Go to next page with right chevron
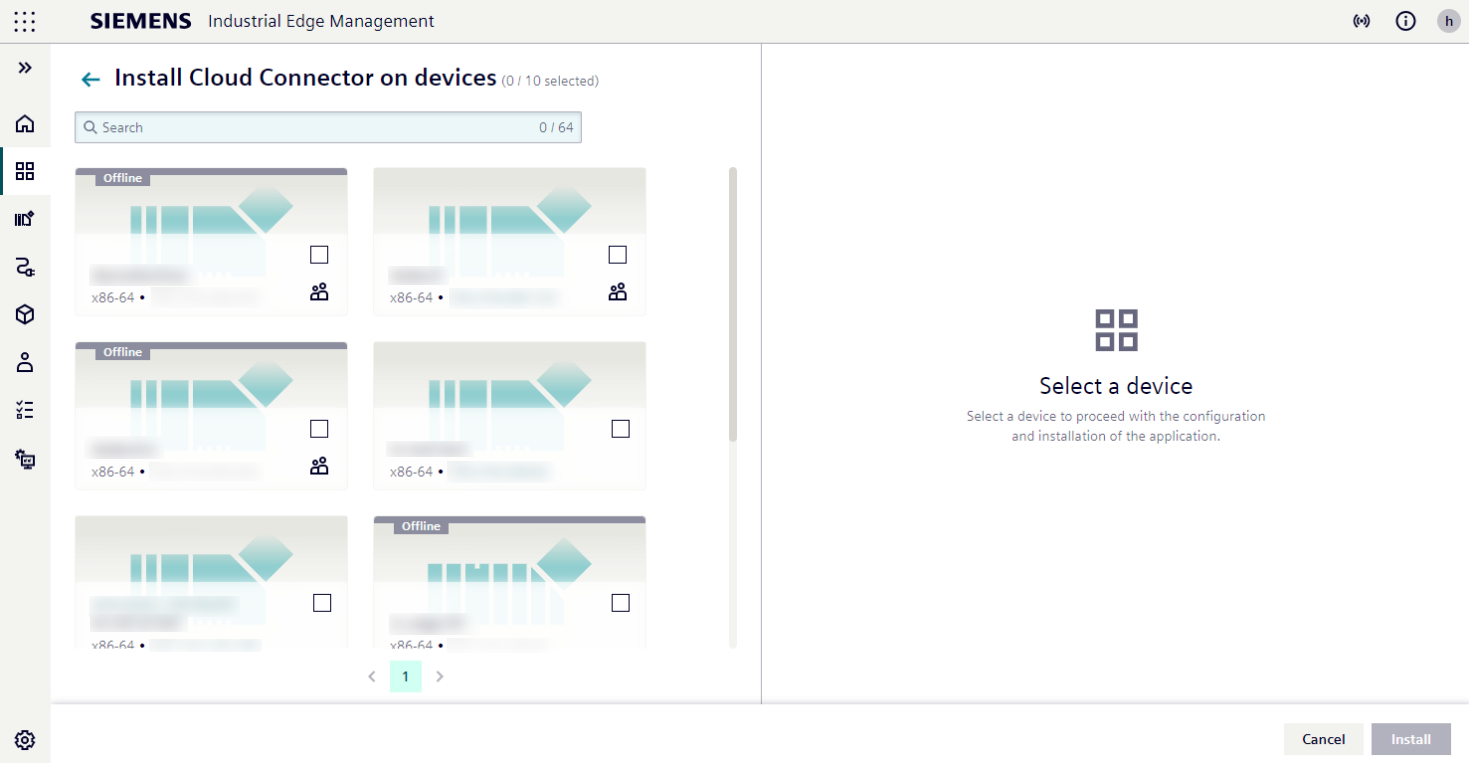This screenshot has height=763, width=1469. [439, 676]
